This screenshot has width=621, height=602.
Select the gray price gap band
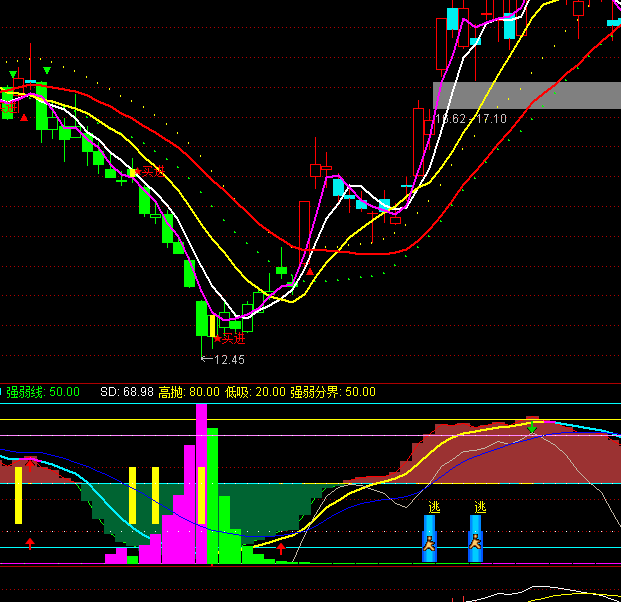click(527, 95)
